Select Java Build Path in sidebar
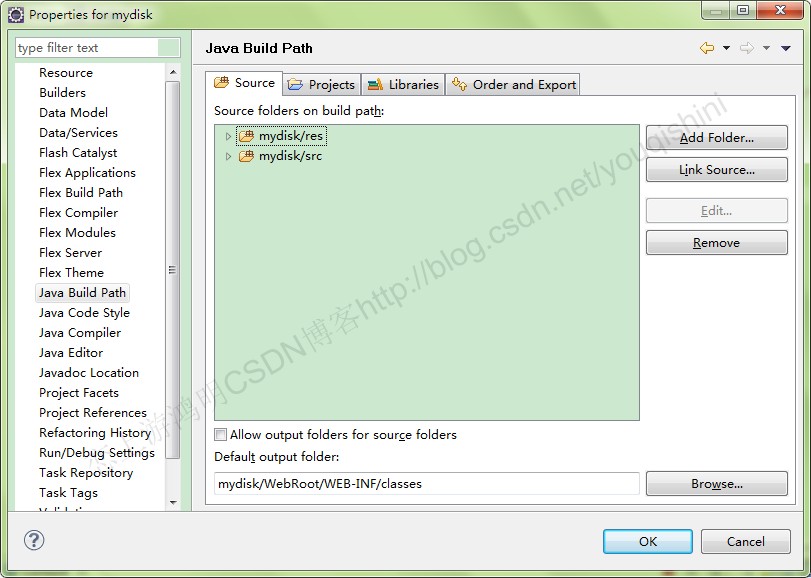The image size is (811, 578). (82, 293)
